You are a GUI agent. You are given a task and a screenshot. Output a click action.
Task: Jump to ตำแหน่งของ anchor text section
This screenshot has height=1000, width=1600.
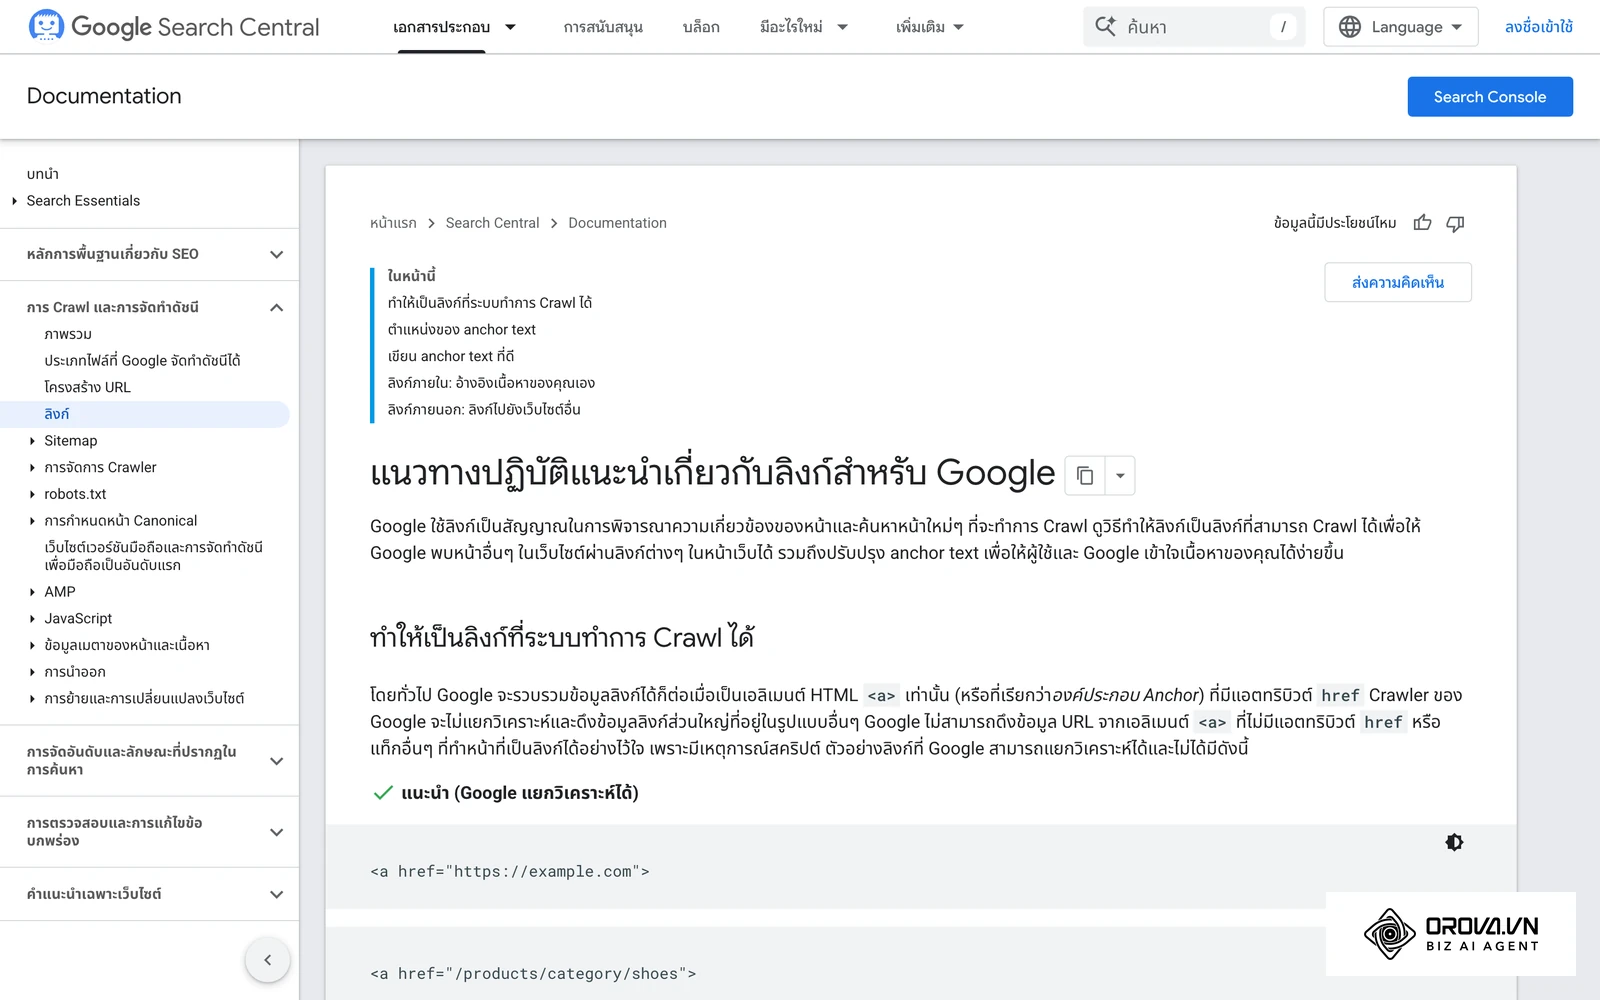coord(461,329)
